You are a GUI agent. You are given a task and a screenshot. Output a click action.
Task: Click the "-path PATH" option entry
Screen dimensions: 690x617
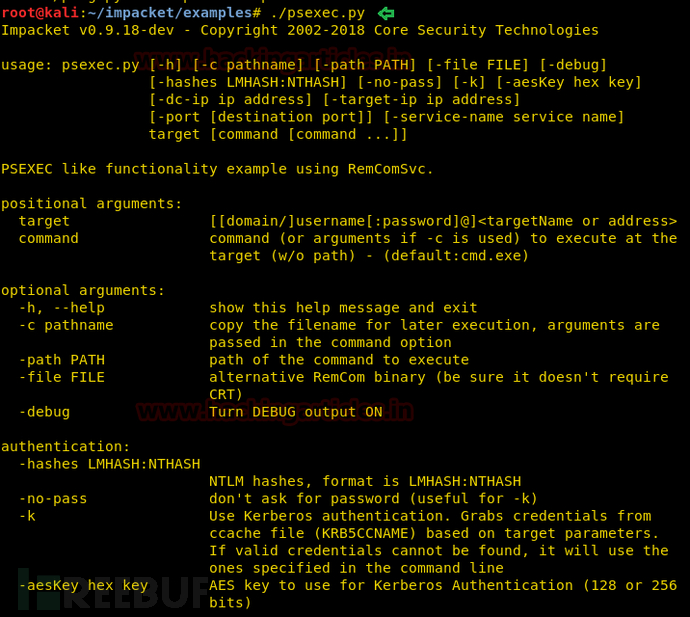(62, 360)
